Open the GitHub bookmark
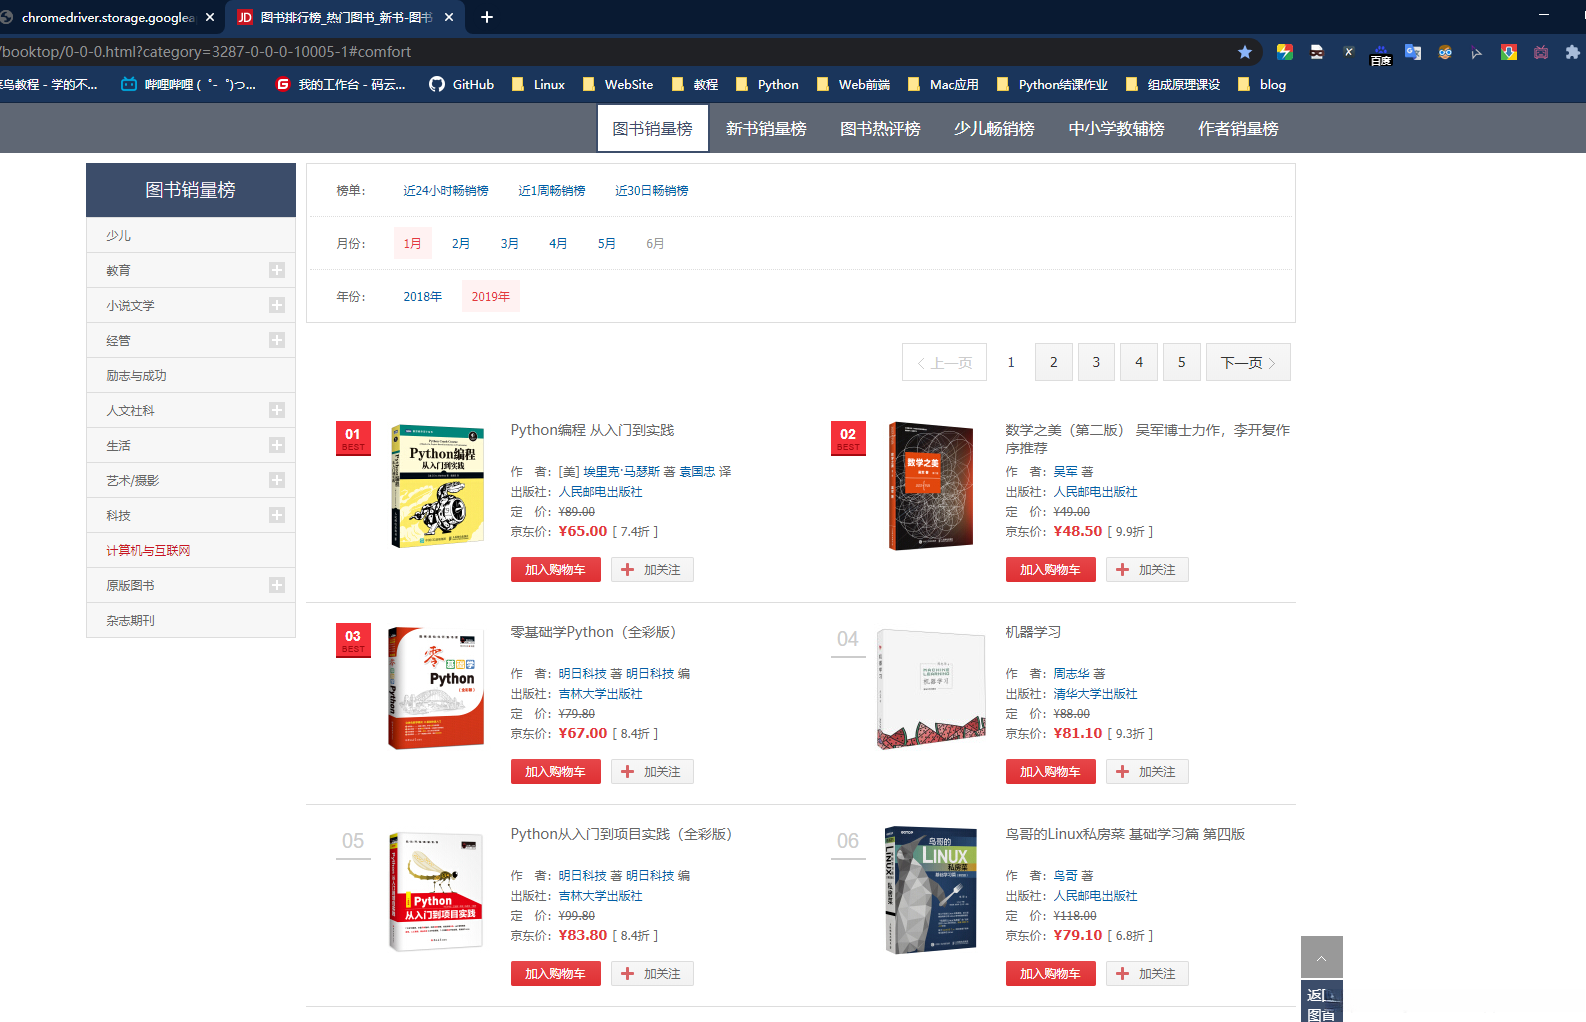Screen dimensions: 1586x1022 point(462,85)
